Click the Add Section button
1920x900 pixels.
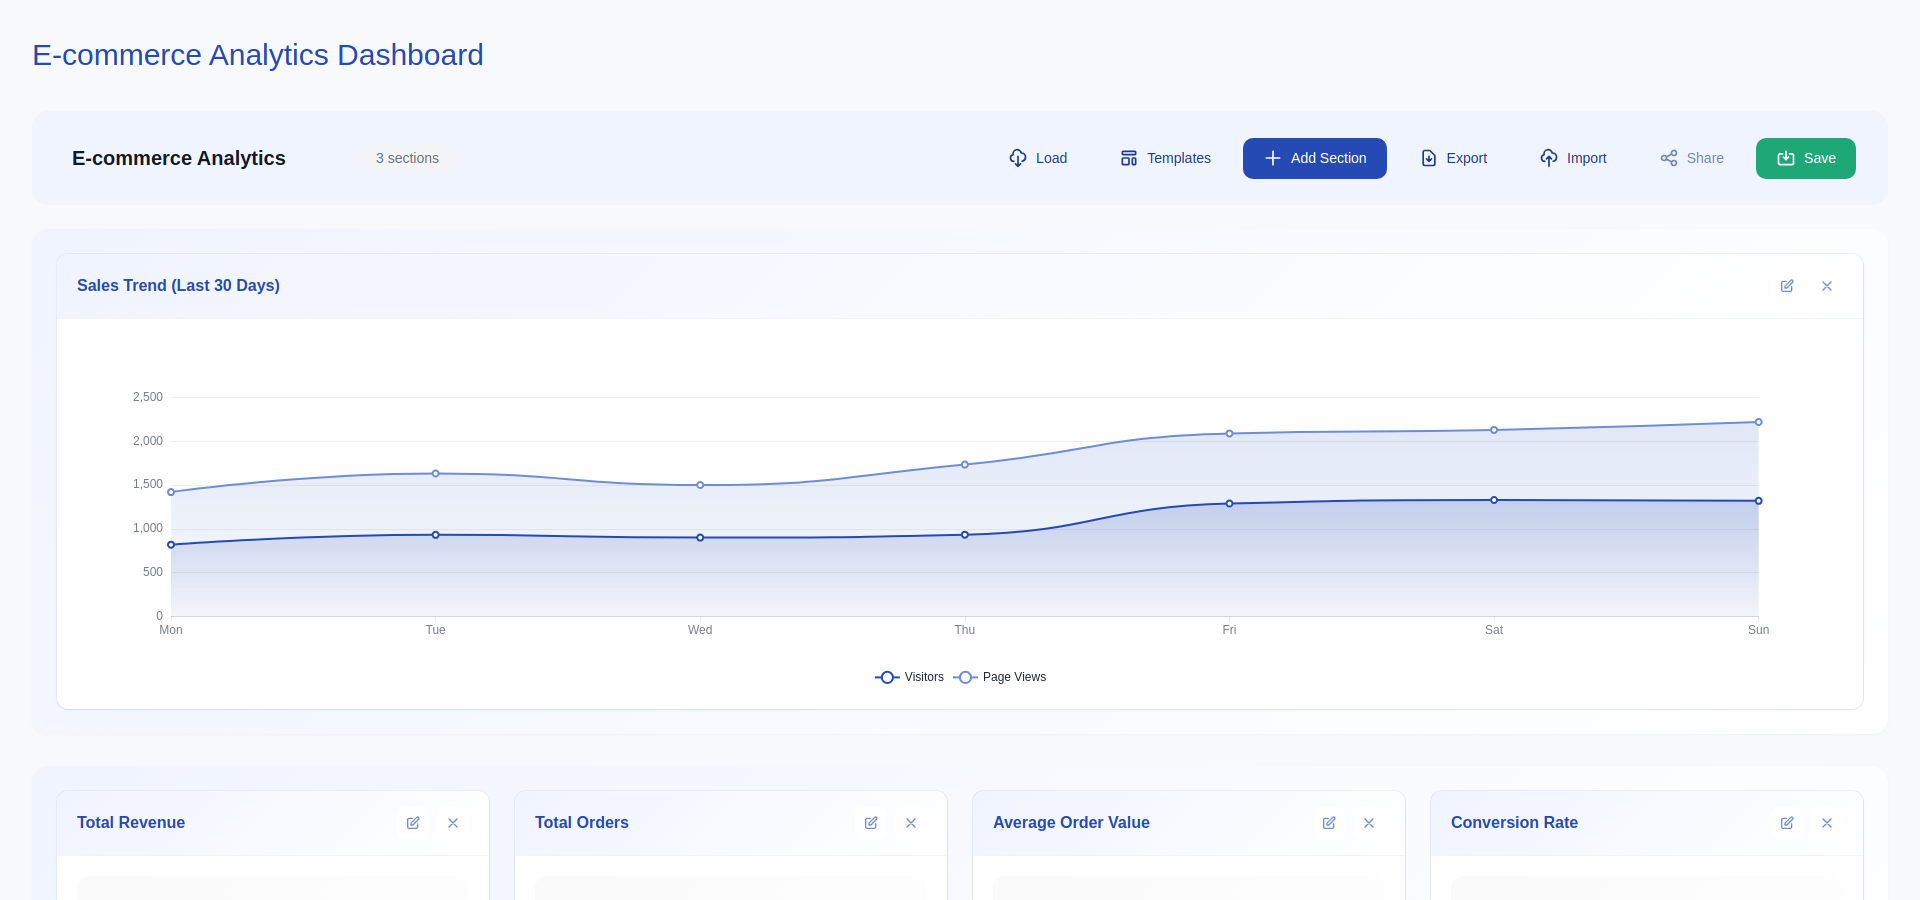point(1314,158)
